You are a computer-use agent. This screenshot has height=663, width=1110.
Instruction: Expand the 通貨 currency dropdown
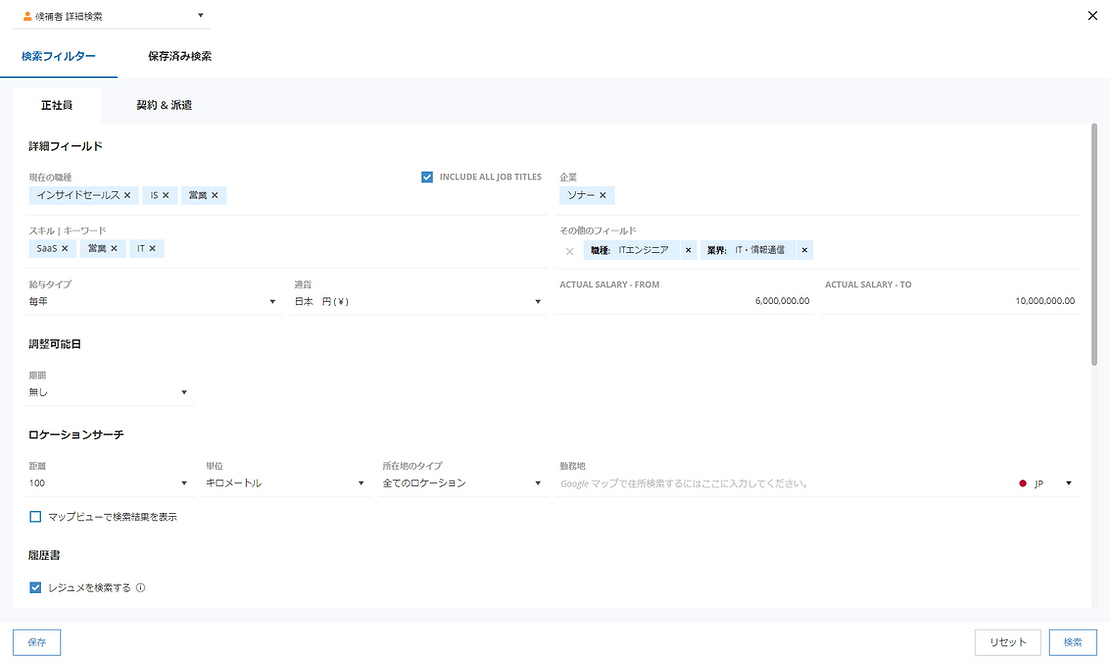pos(417,301)
